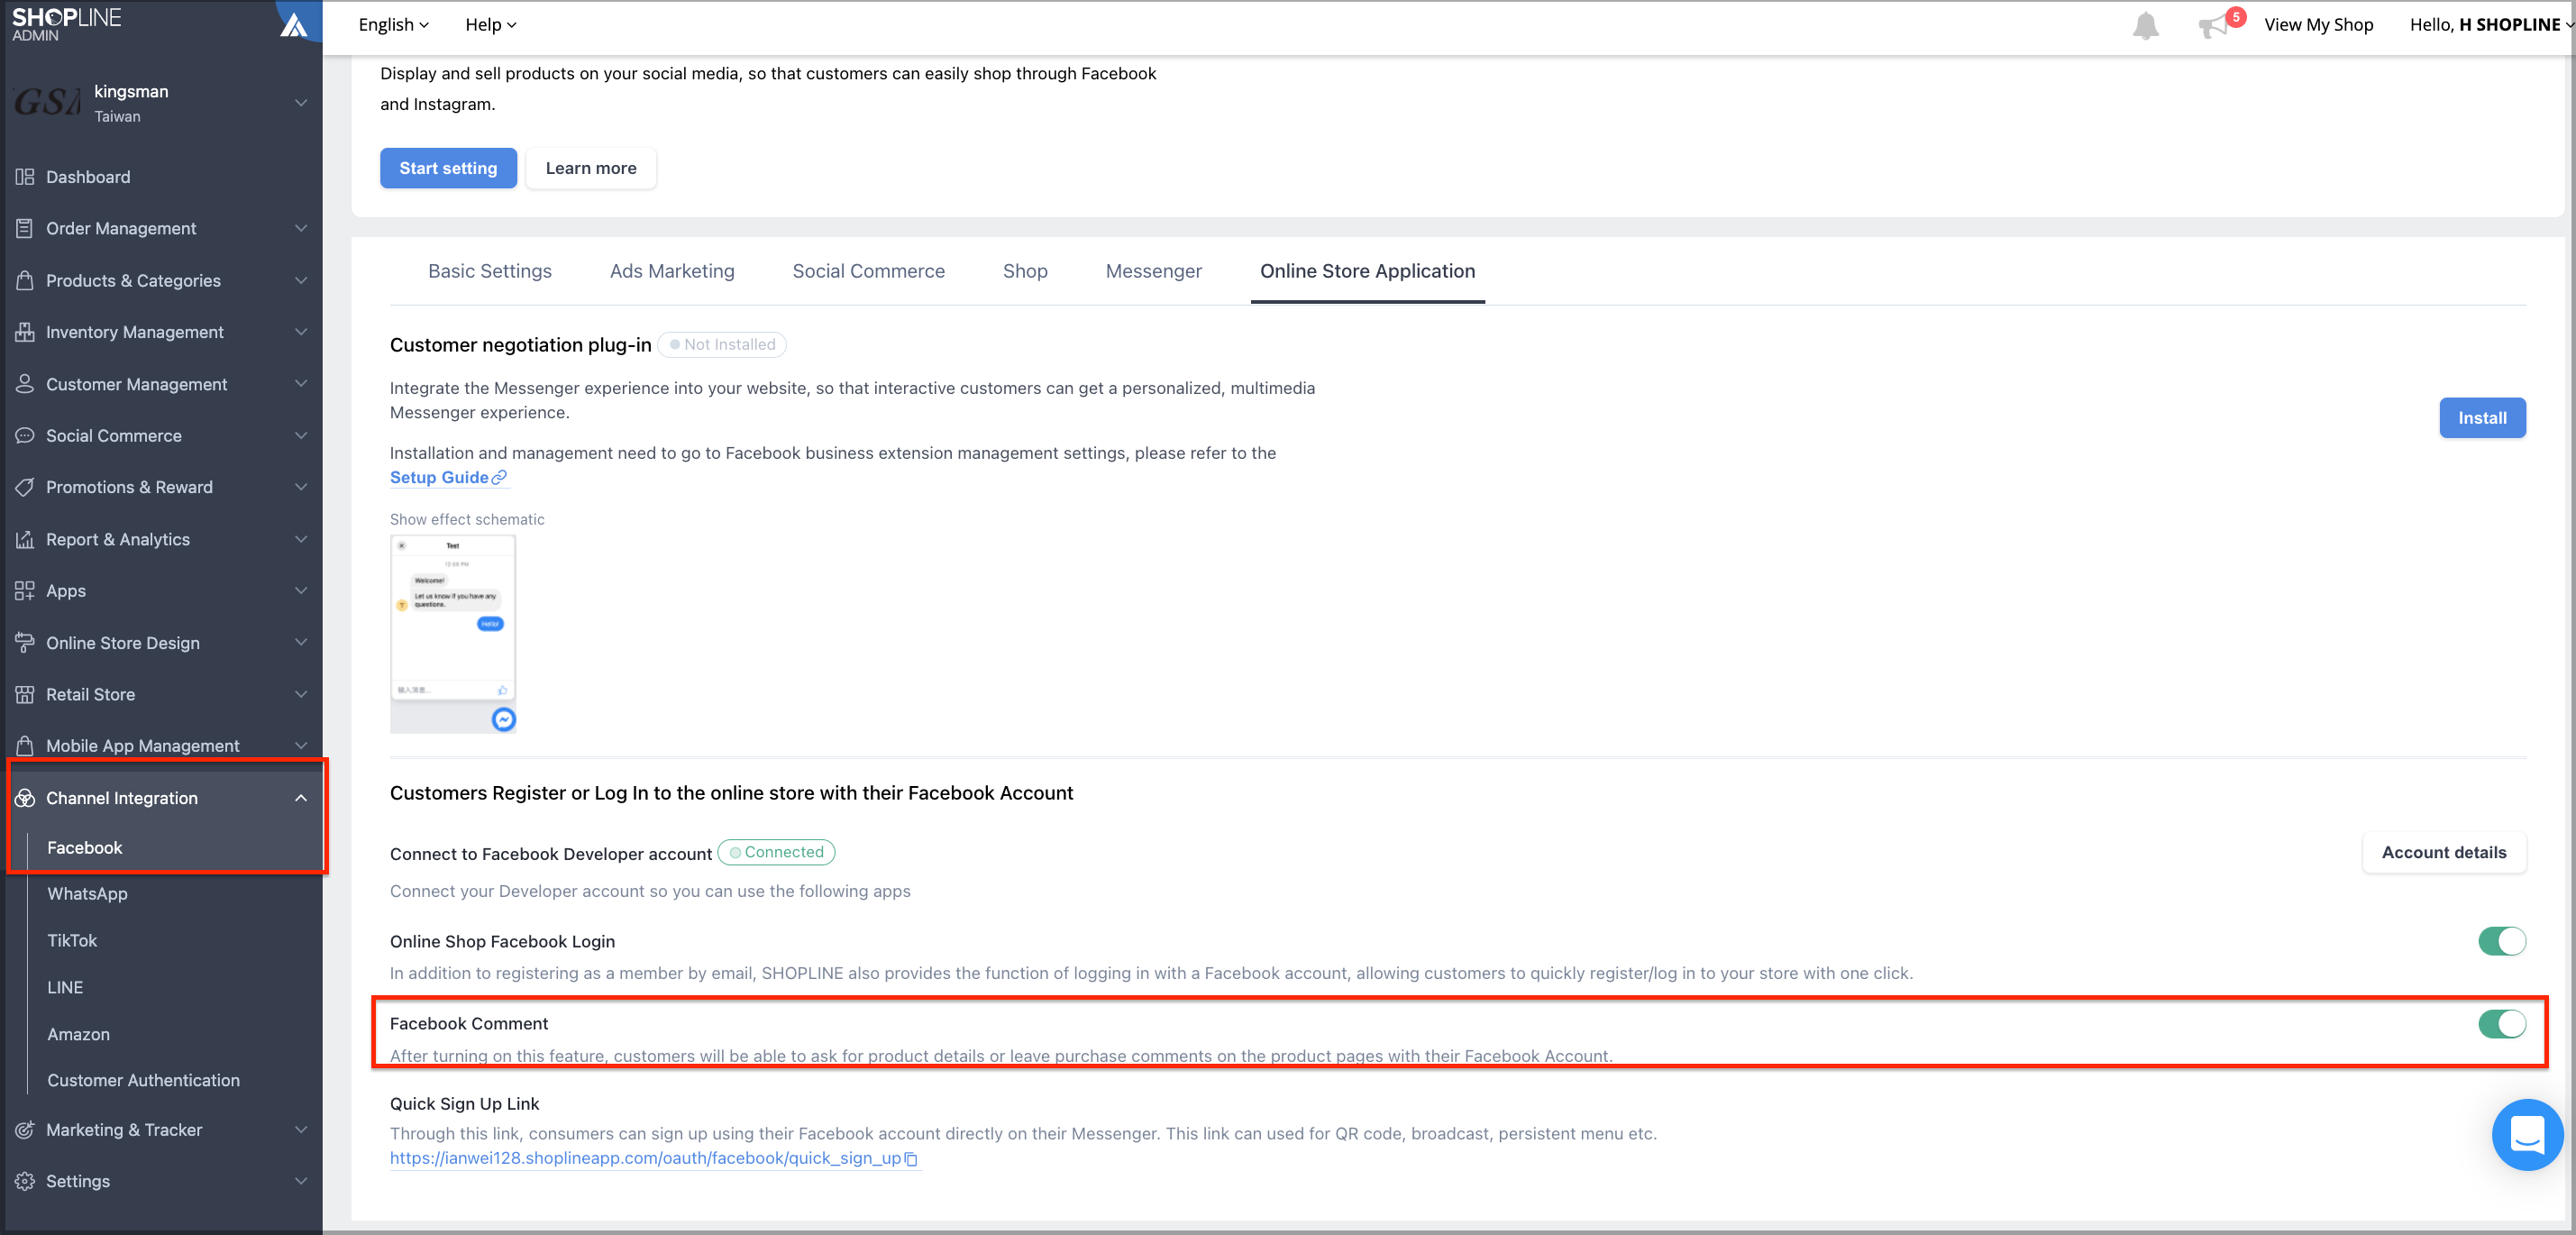Expand the Apps menu chevron
Screen dimensions: 2576x1235
pos(301,591)
